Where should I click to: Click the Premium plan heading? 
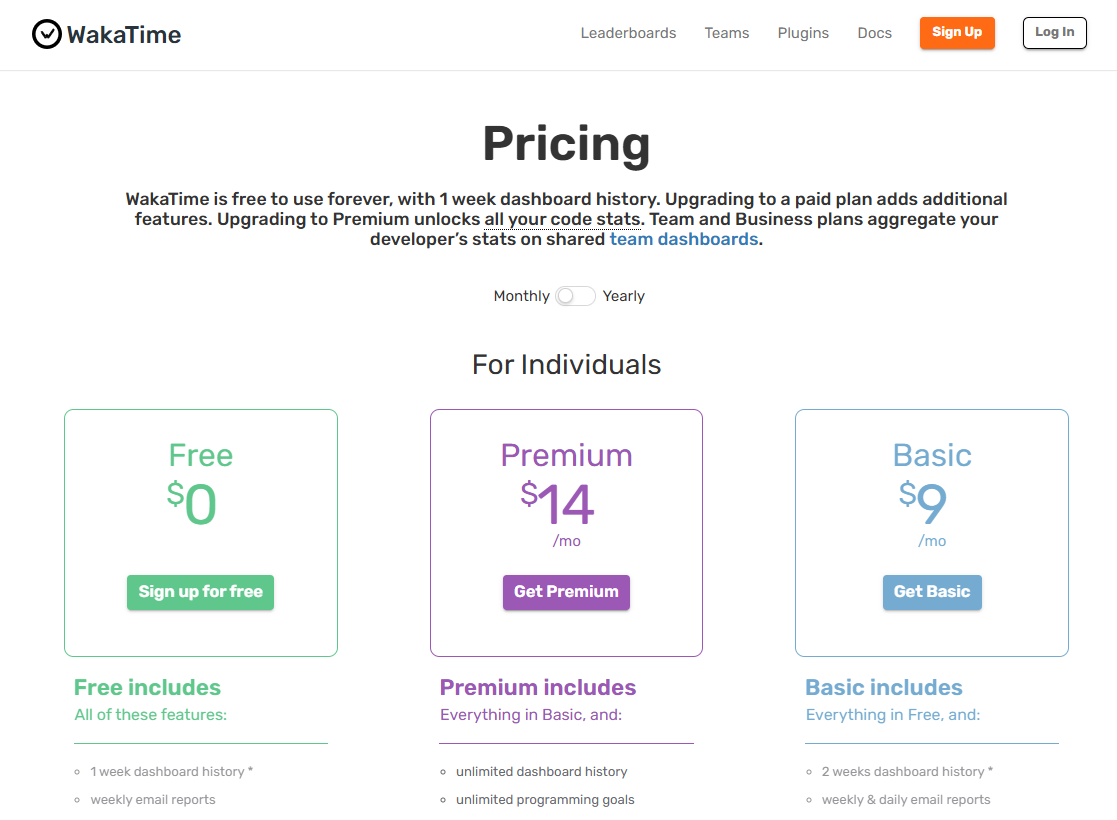click(566, 455)
